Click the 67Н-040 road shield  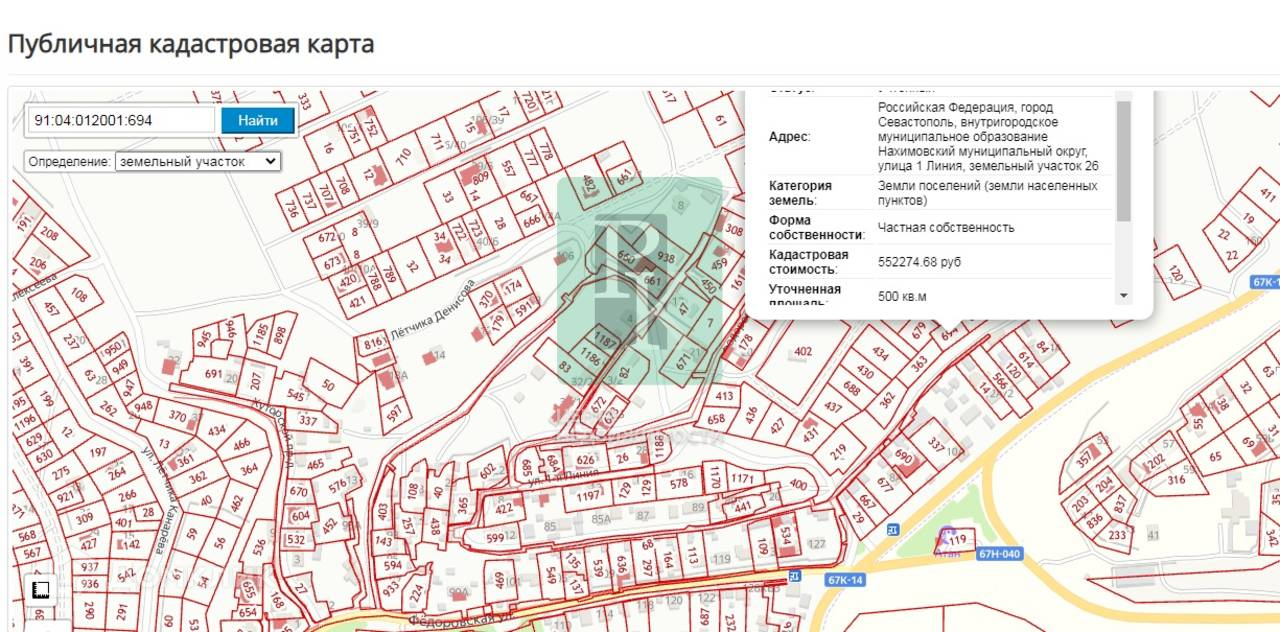[x=1000, y=553]
